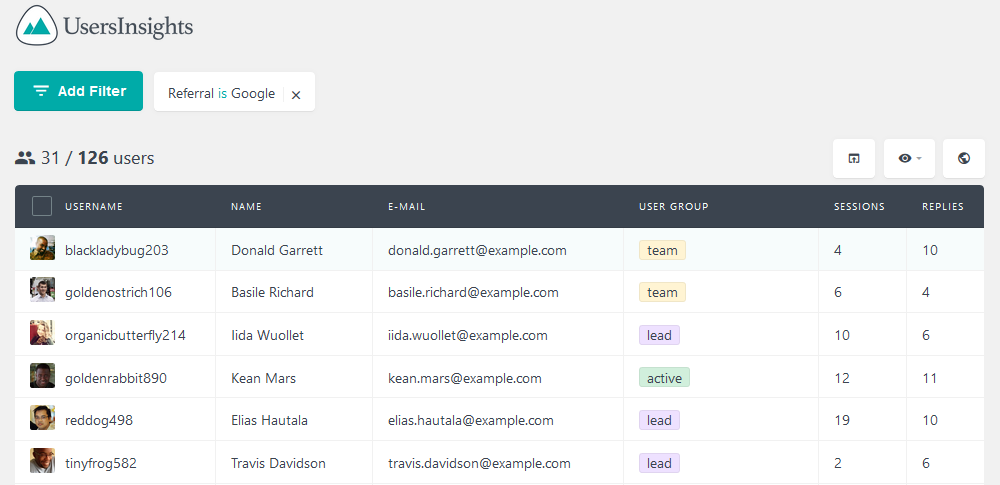Screen dimensions: 1000x485
Task: Open the globe map view icon
Action: (x=964, y=158)
